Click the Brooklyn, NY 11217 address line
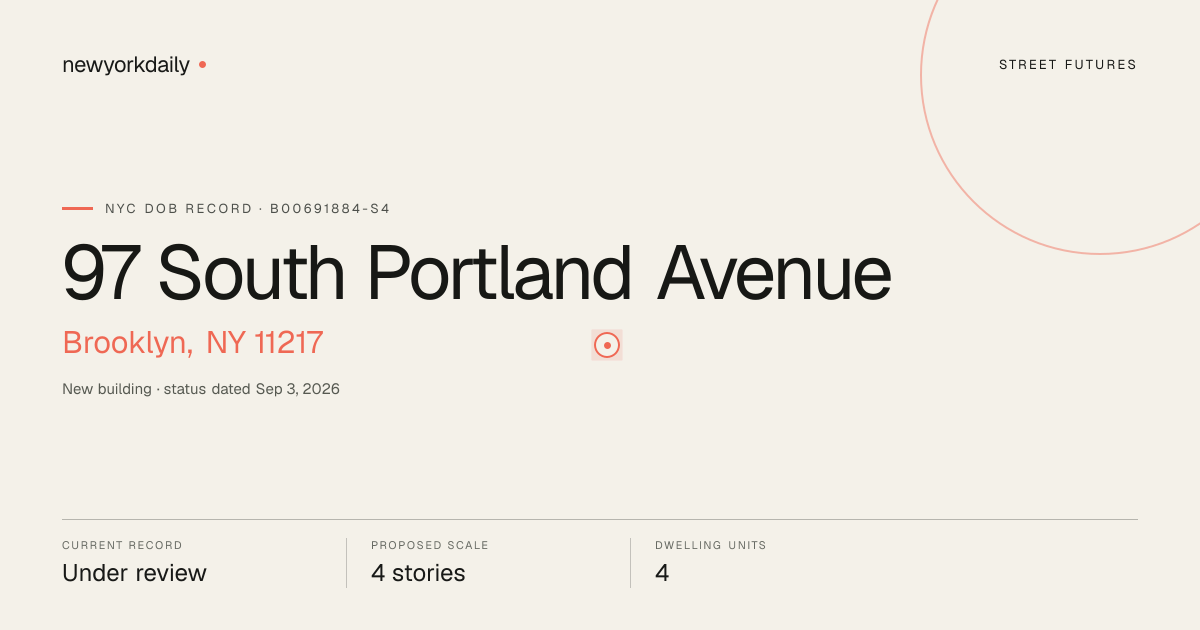This screenshot has height=630, width=1200. click(x=193, y=343)
